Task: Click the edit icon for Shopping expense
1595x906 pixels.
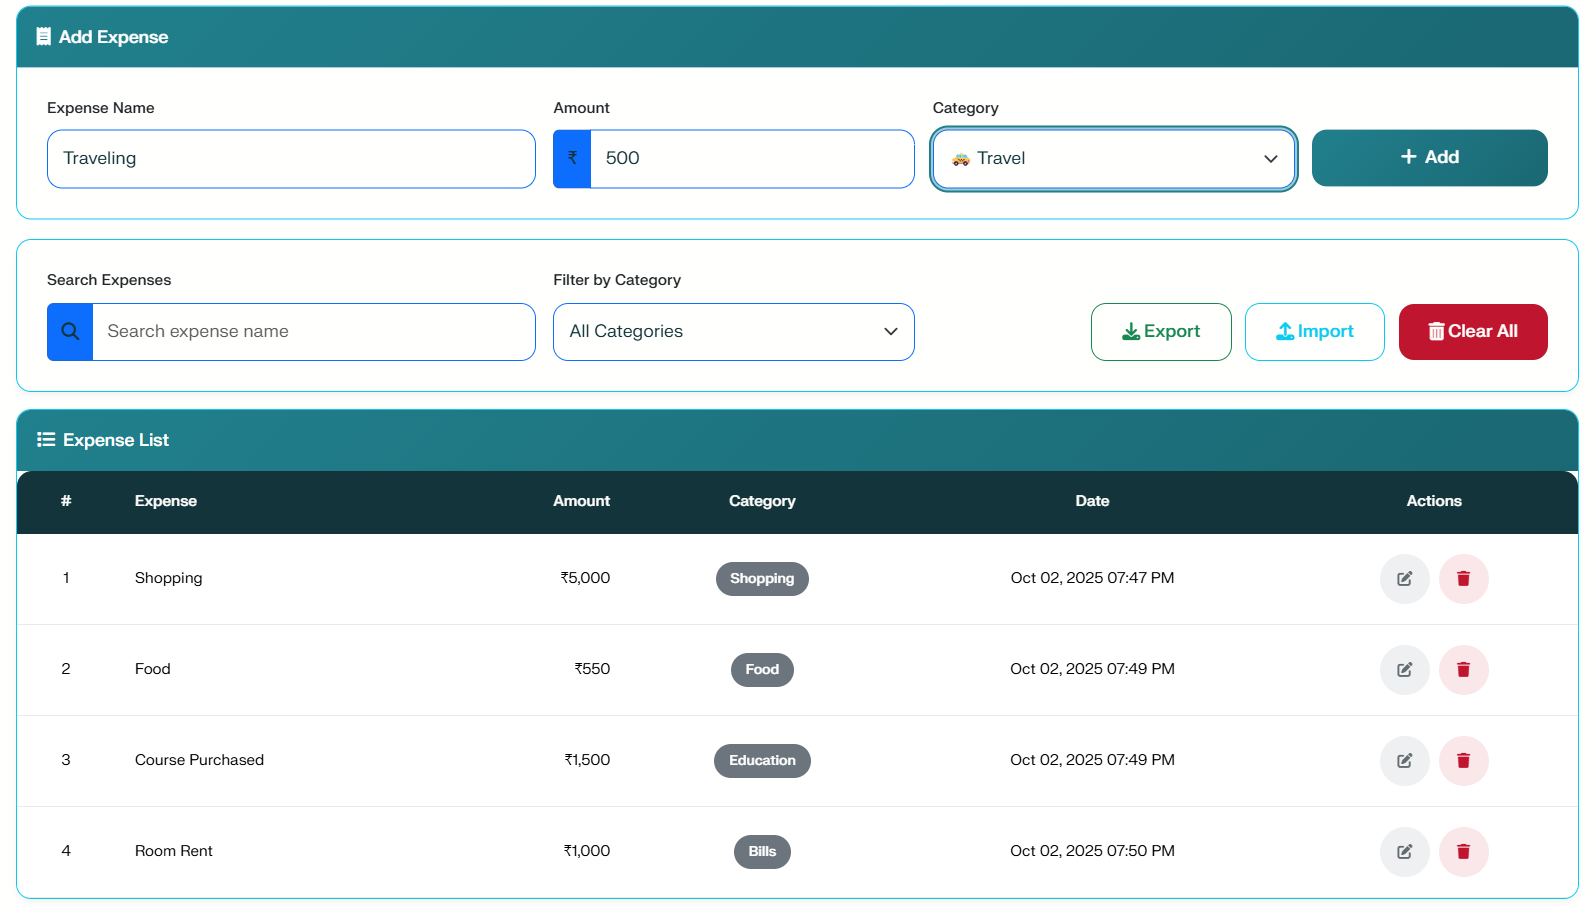Action: click(x=1404, y=579)
